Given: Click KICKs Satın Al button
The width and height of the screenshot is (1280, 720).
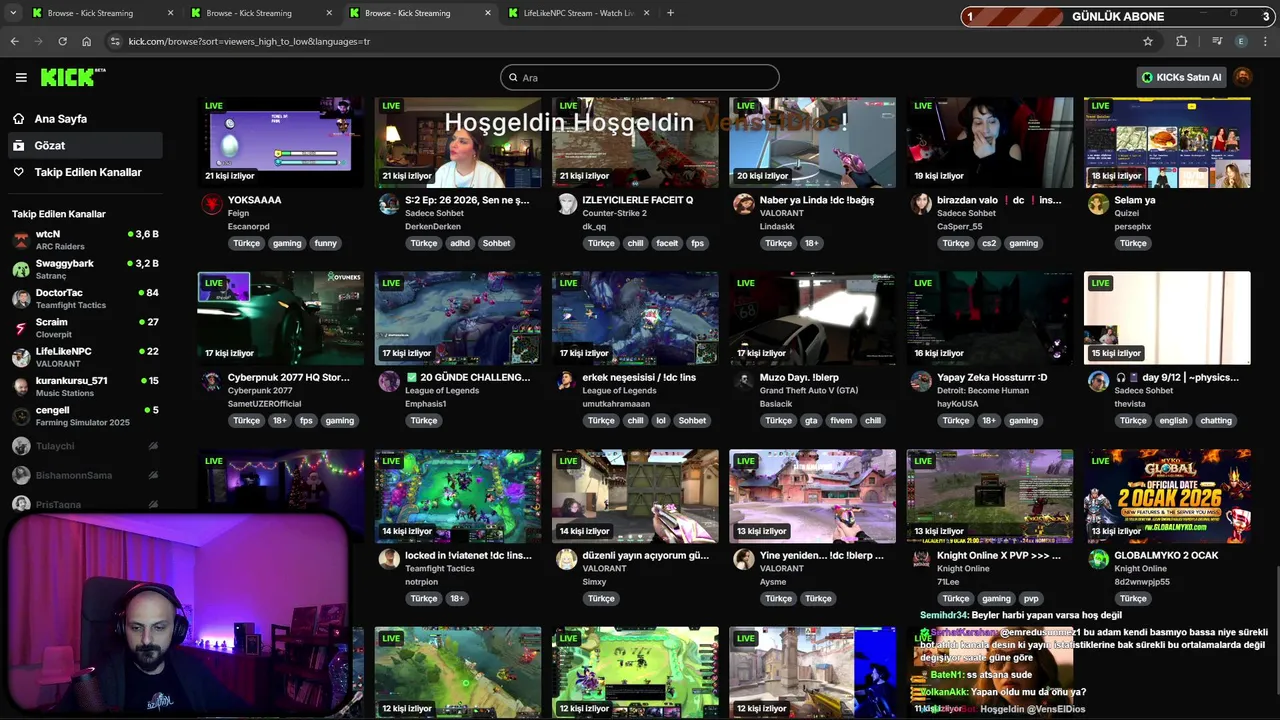Looking at the screenshot, I should [x=1182, y=77].
